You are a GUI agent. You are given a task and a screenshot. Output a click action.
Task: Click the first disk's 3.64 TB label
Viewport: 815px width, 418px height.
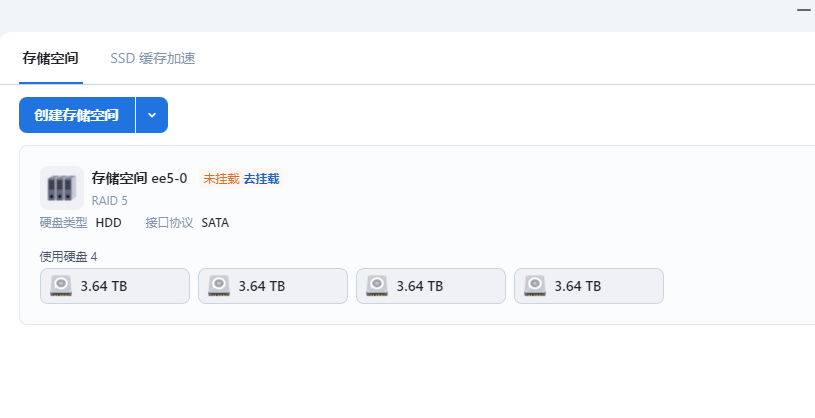tap(104, 286)
